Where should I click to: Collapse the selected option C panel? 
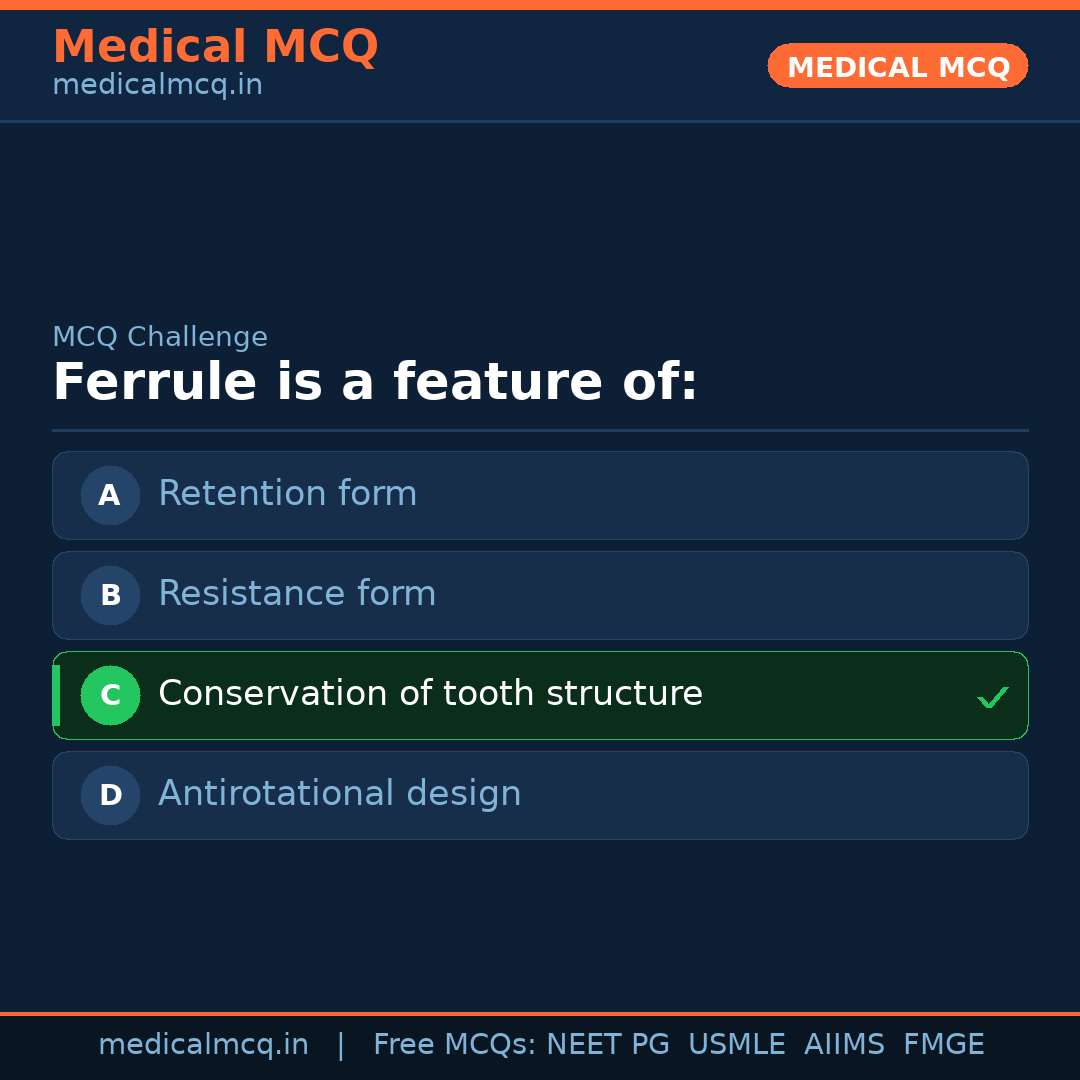(x=540, y=695)
